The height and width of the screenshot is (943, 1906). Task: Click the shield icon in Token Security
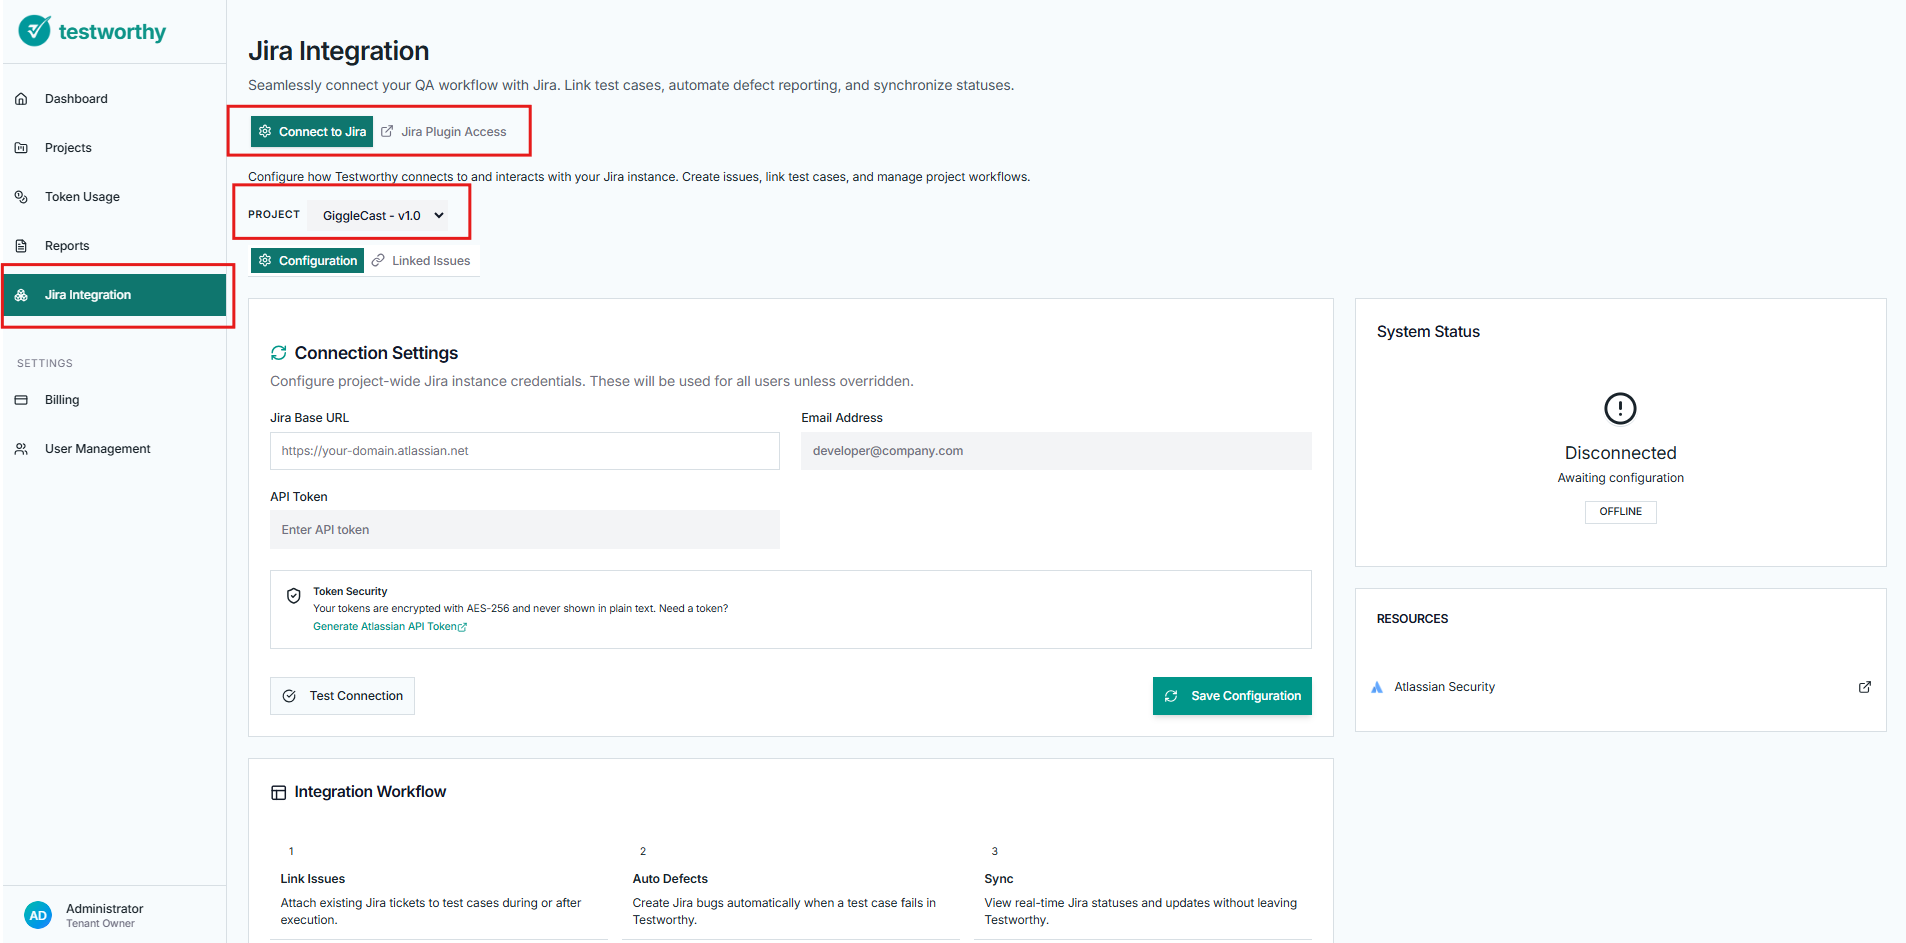294,596
